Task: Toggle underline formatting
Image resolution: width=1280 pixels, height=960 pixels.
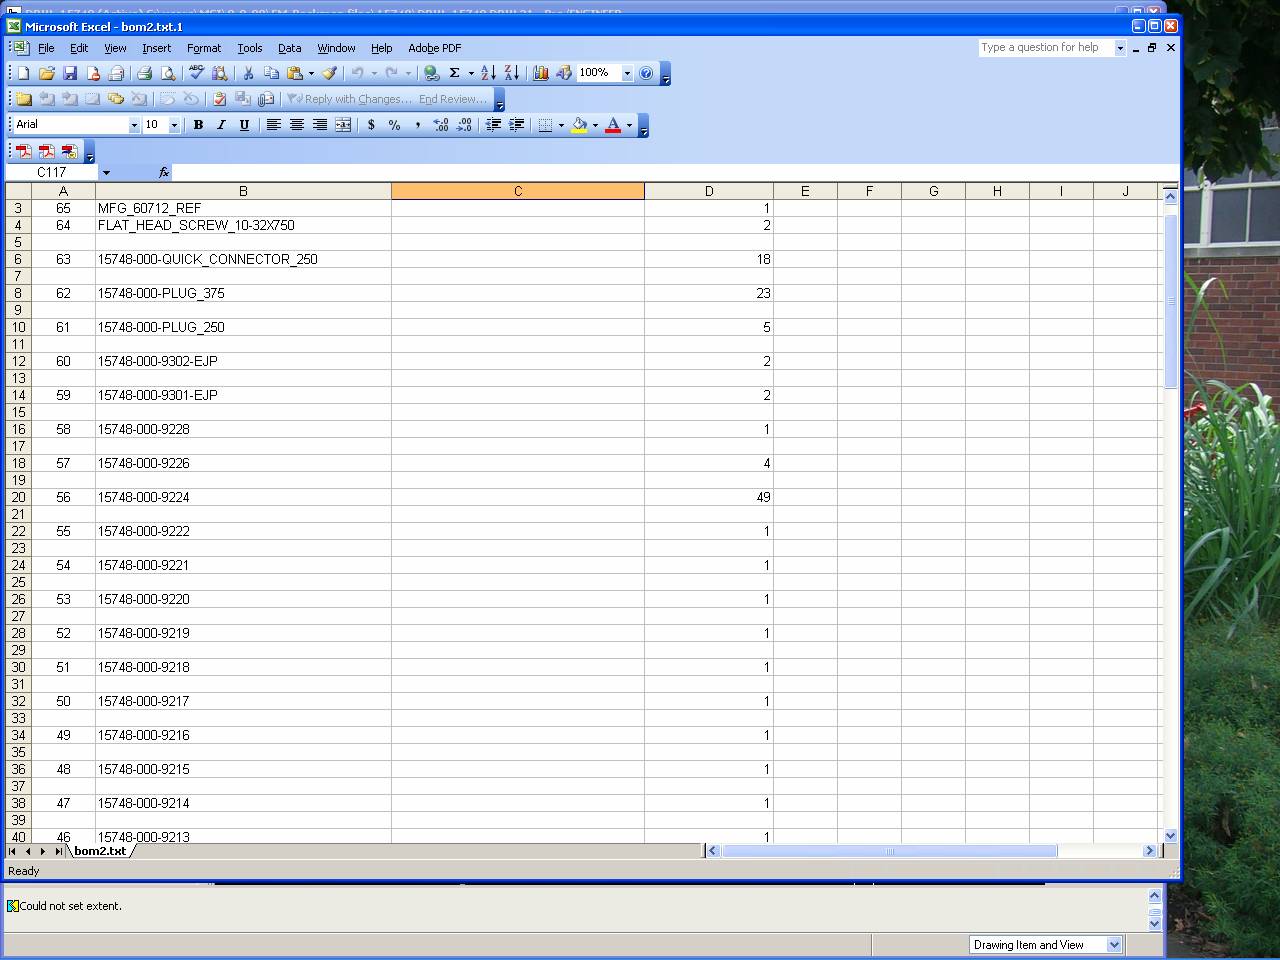Action: (244, 125)
